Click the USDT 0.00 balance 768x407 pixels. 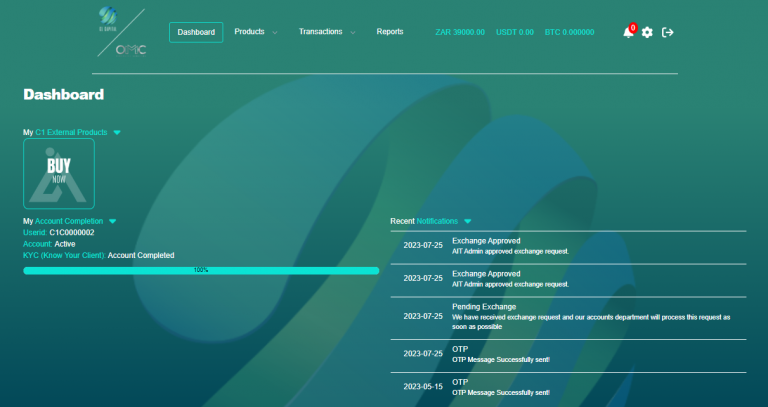(514, 32)
